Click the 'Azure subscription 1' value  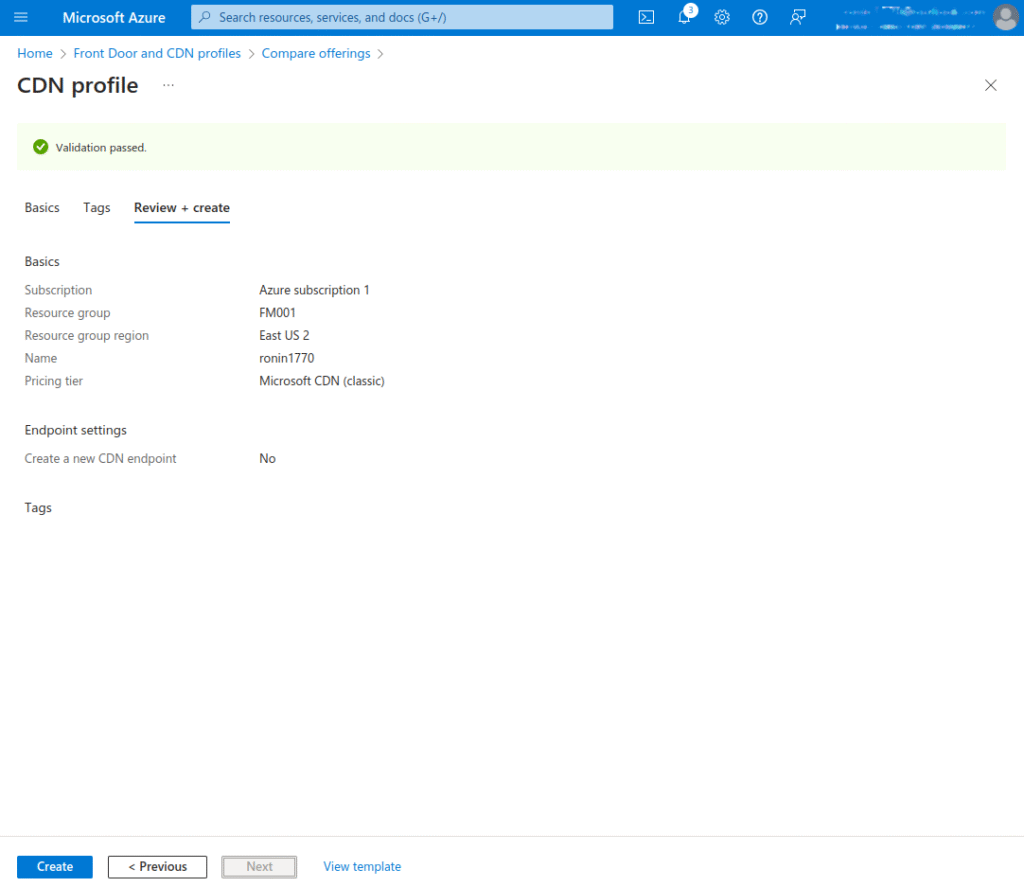click(314, 290)
